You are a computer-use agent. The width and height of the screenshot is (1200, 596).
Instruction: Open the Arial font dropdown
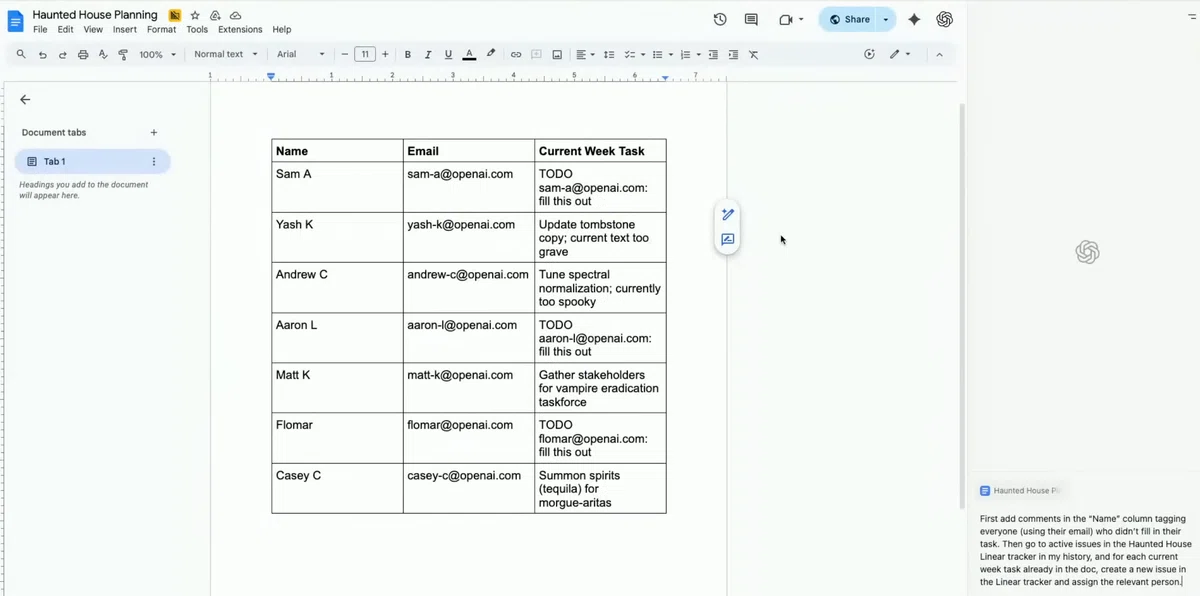[x=301, y=55]
